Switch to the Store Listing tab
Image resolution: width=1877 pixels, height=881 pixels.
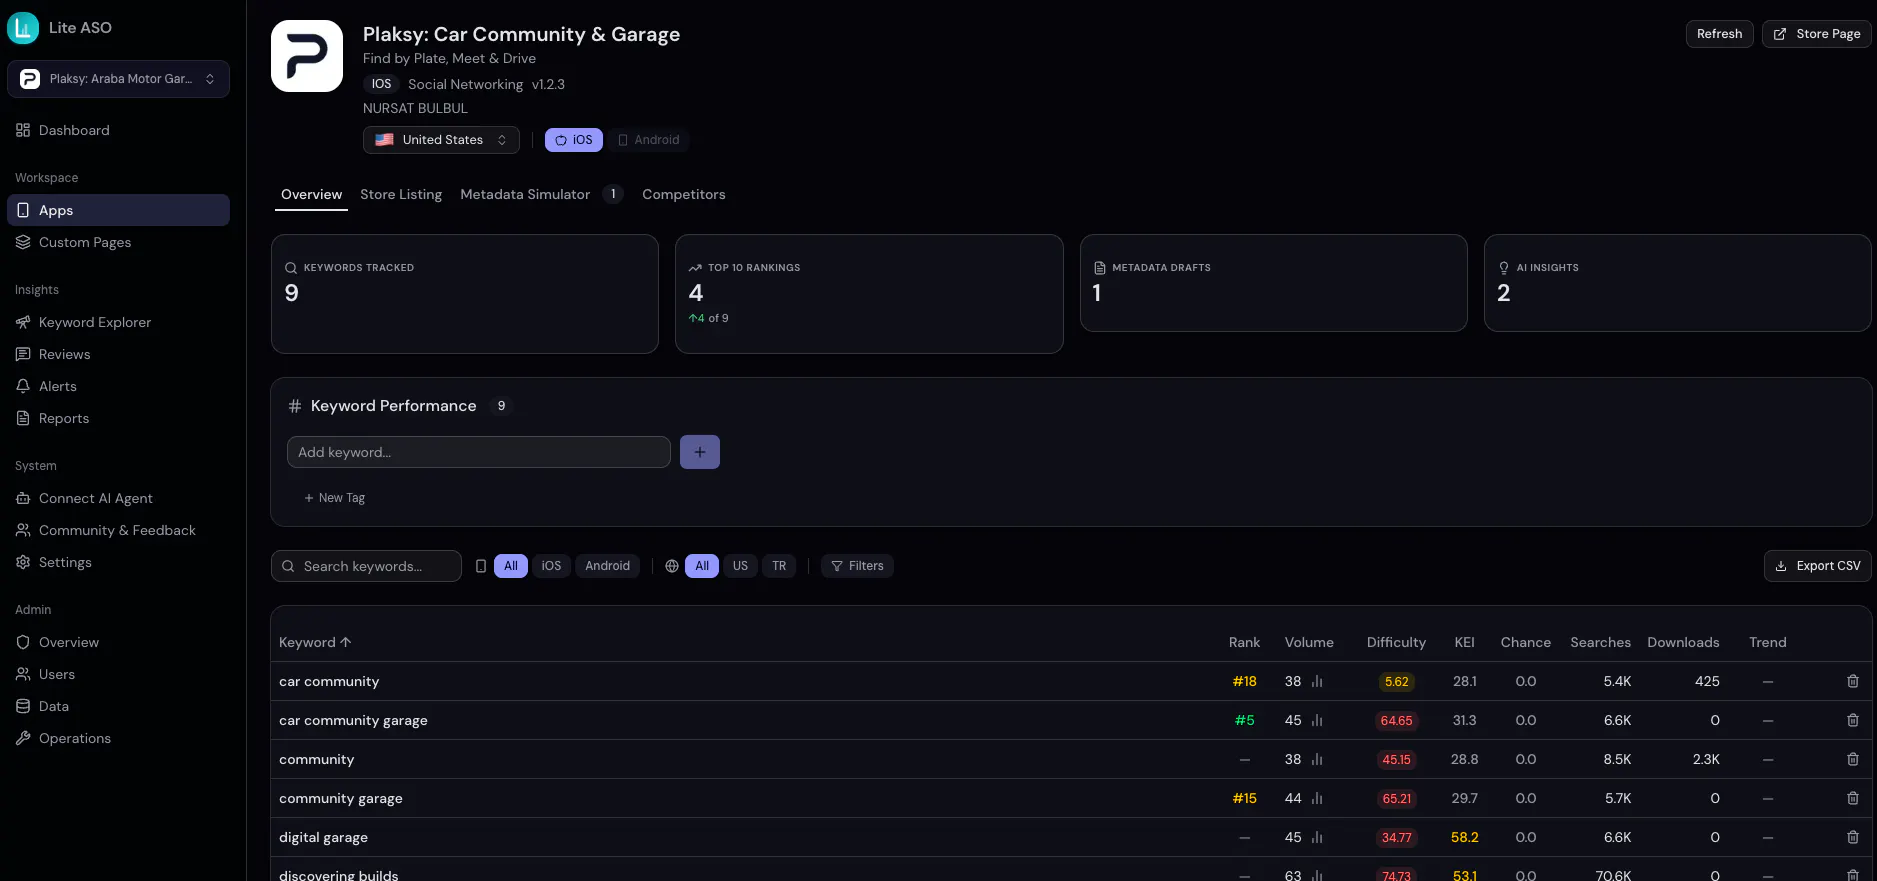coord(401,194)
